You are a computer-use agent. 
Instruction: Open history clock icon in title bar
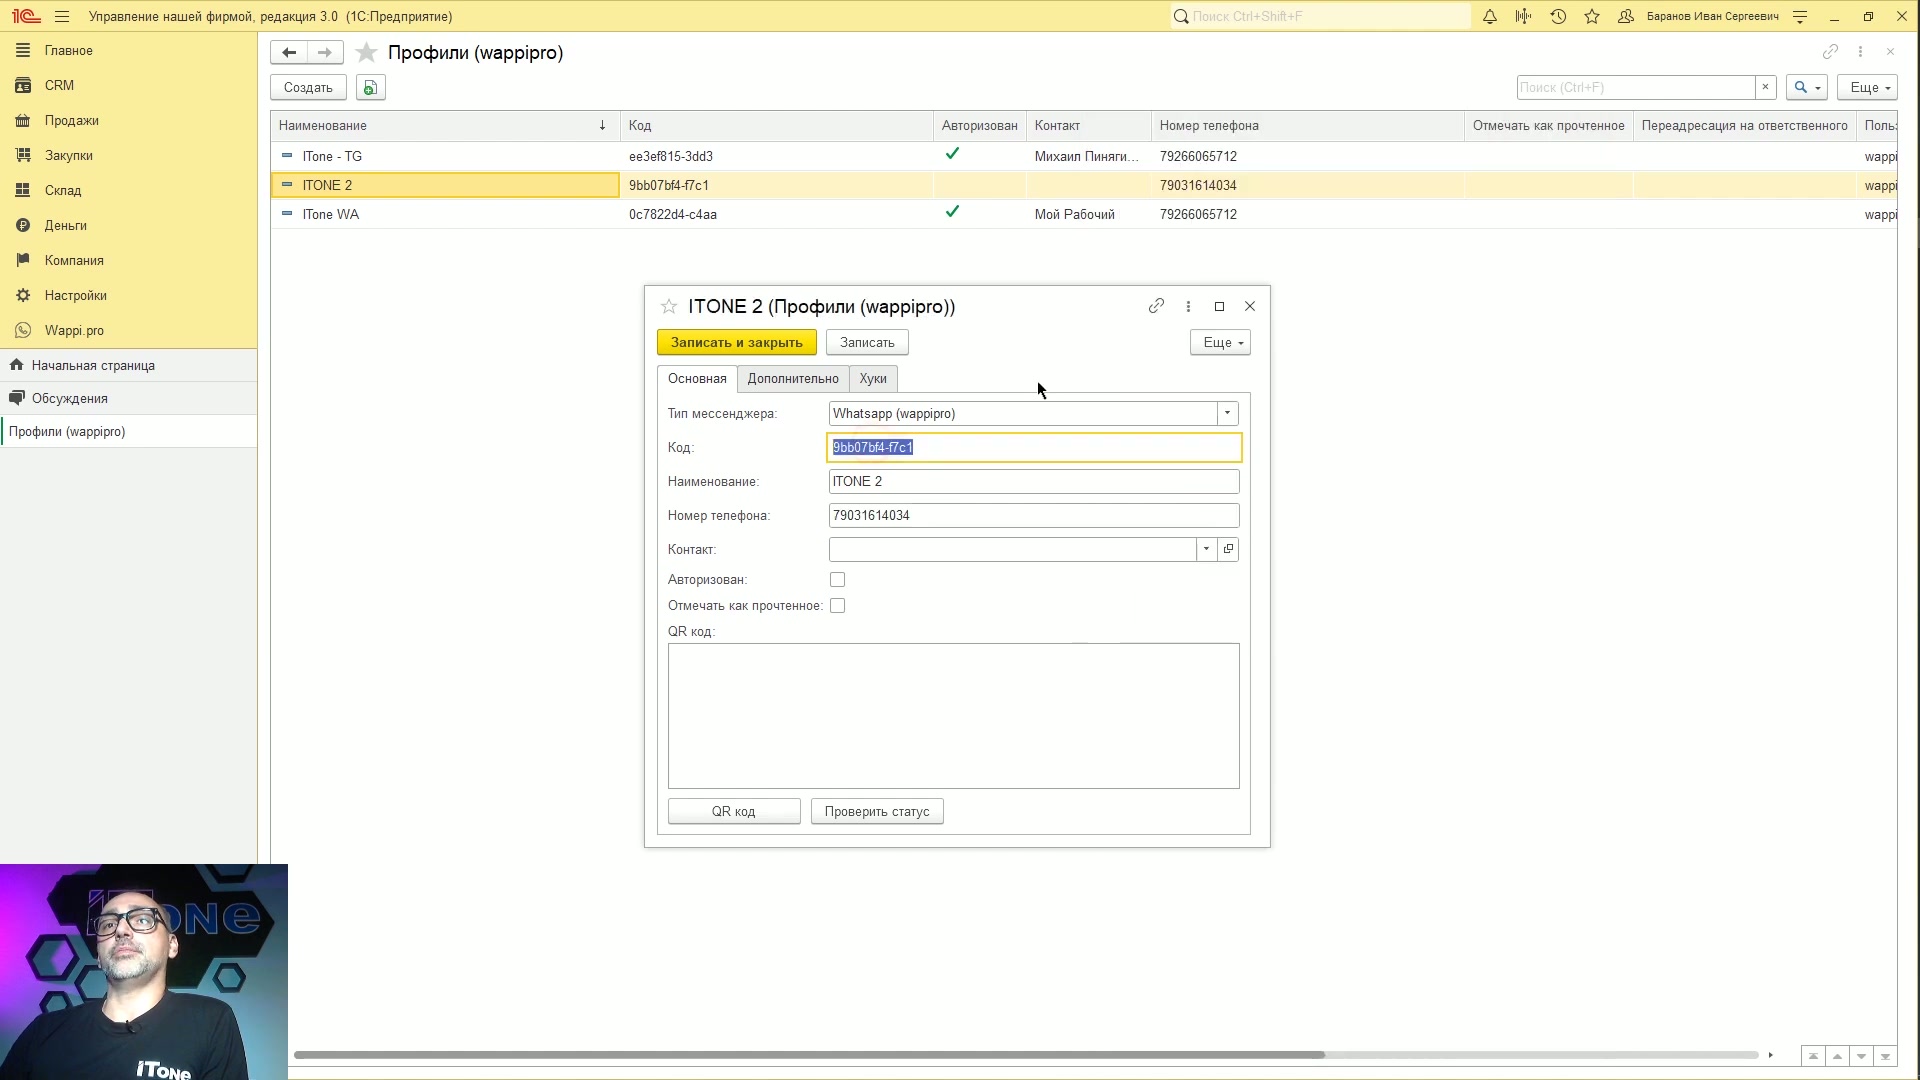tap(1558, 17)
